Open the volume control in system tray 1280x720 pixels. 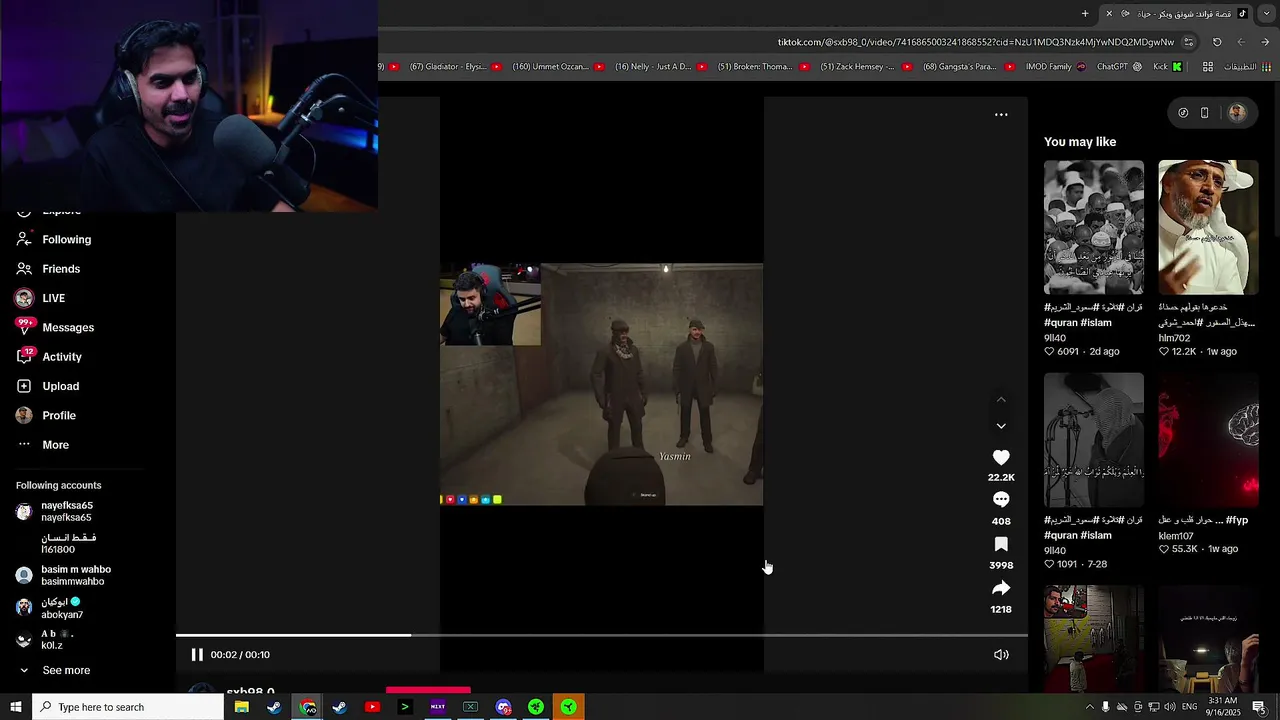click(x=1170, y=707)
